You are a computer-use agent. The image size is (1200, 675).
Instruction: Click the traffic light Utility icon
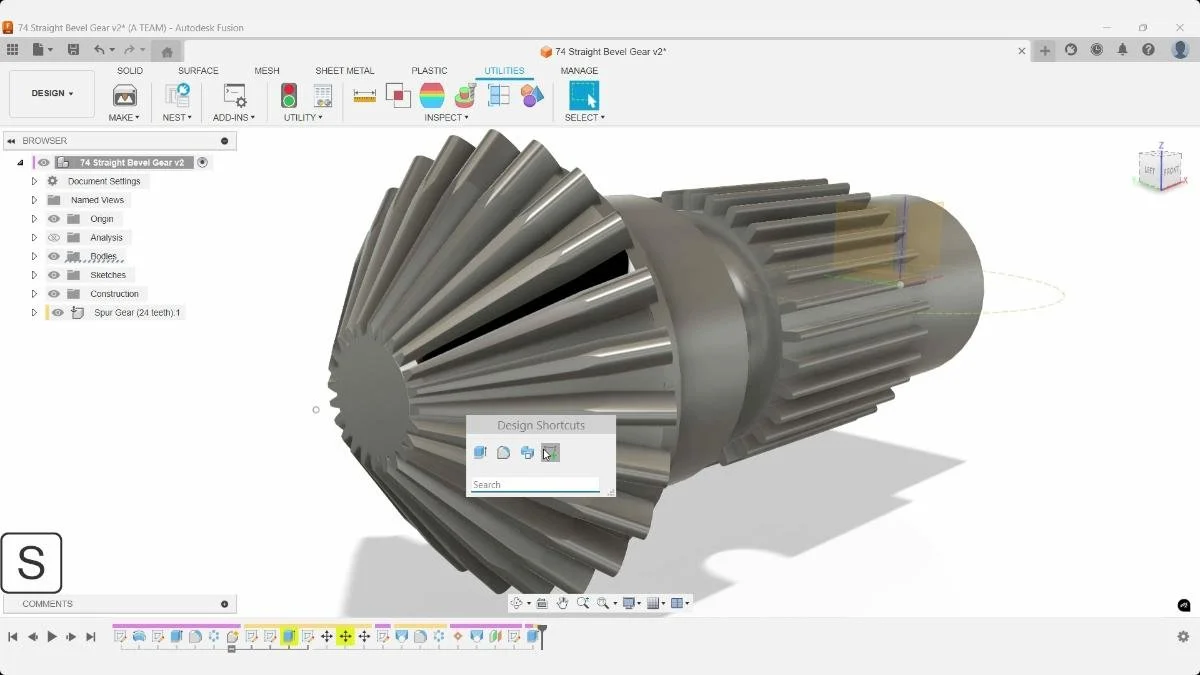coord(289,96)
